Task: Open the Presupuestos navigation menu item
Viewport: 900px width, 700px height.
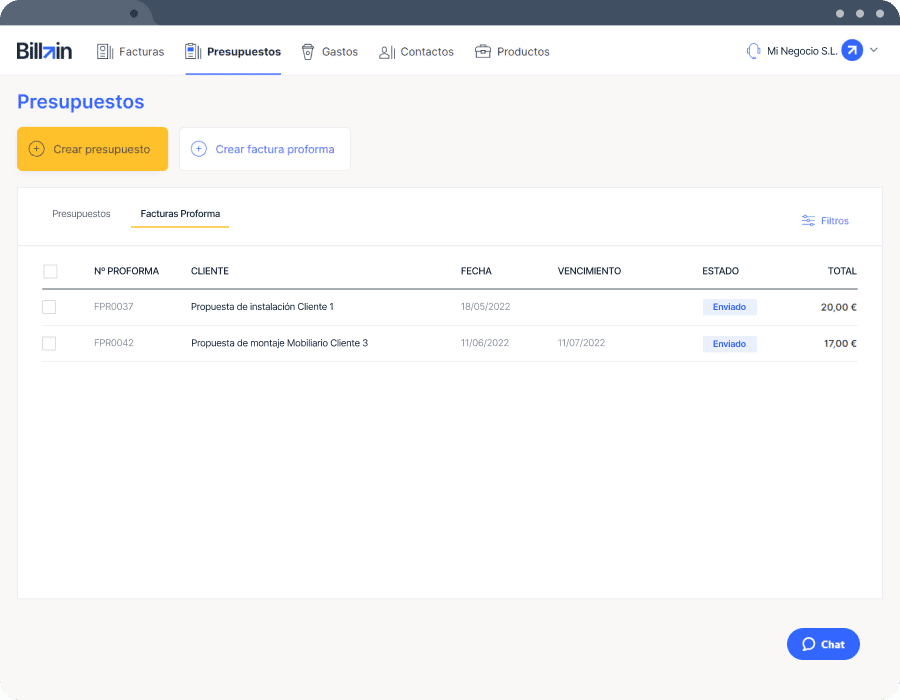Action: pyautogui.click(x=233, y=52)
